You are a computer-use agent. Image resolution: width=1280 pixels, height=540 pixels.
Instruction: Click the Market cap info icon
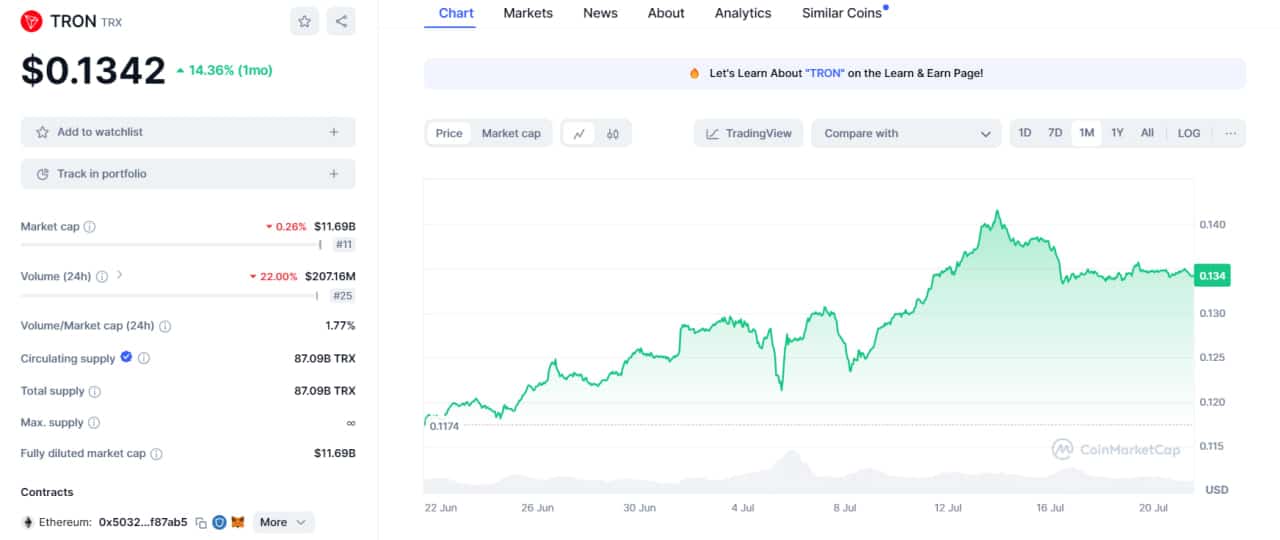[x=89, y=227]
